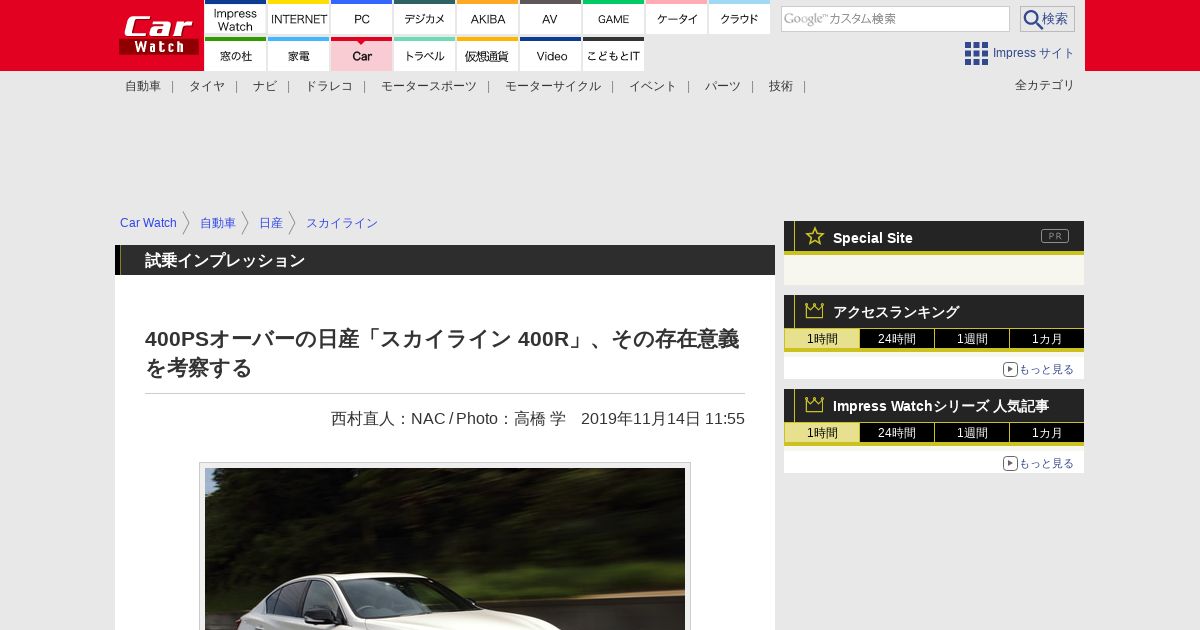The image size is (1200, 630).
Task: Open the GAME Watch tab
Action: pyautogui.click(x=614, y=18)
